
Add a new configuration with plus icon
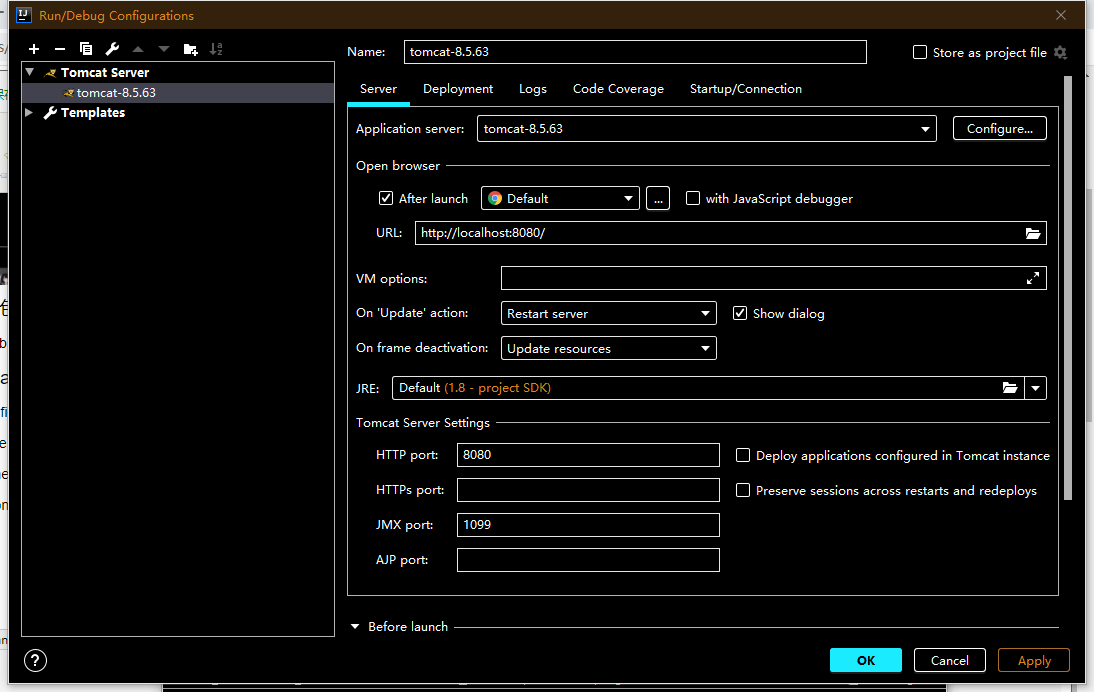tap(34, 49)
